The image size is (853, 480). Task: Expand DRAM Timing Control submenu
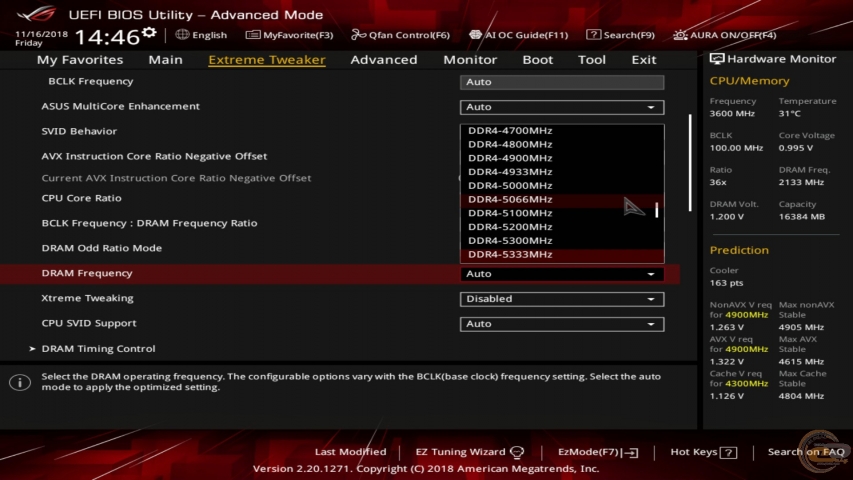coord(98,348)
